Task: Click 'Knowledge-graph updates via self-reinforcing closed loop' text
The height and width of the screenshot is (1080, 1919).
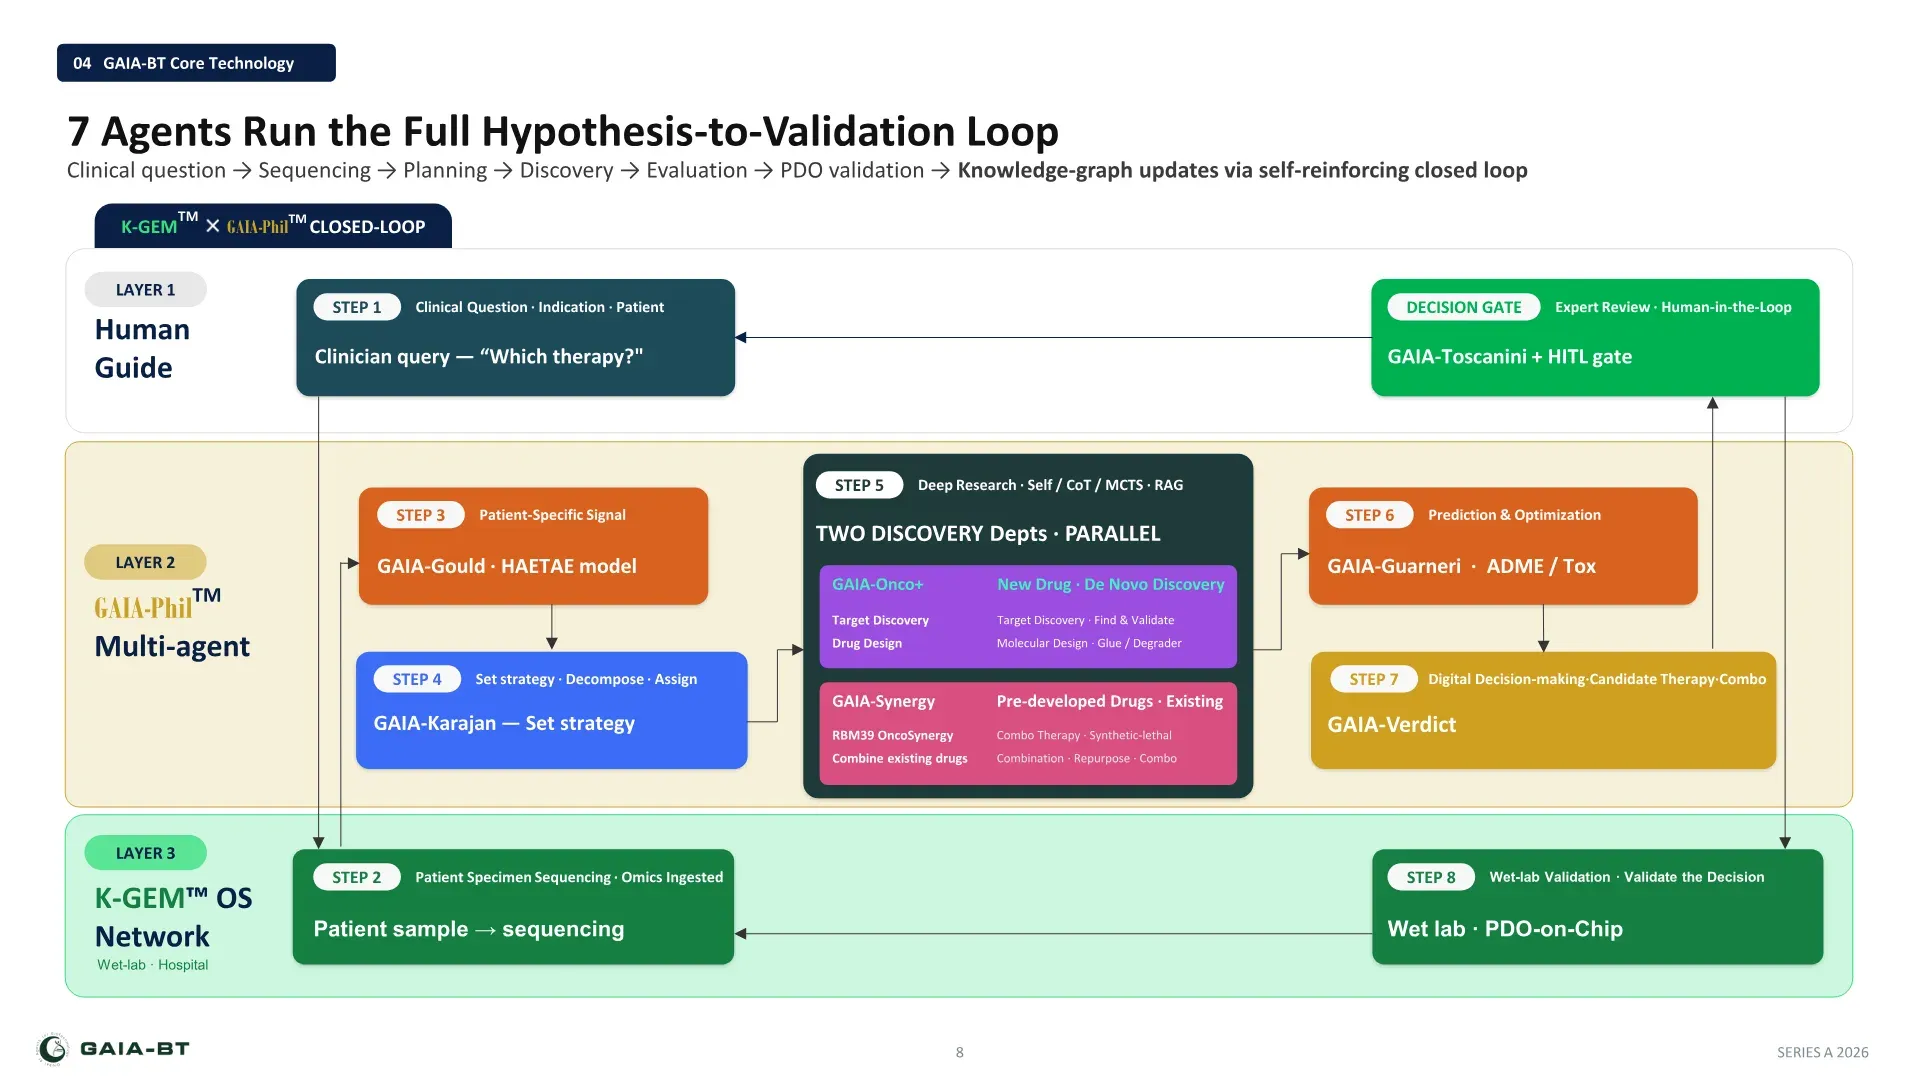Action: pyautogui.click(x=1243, y=170)
